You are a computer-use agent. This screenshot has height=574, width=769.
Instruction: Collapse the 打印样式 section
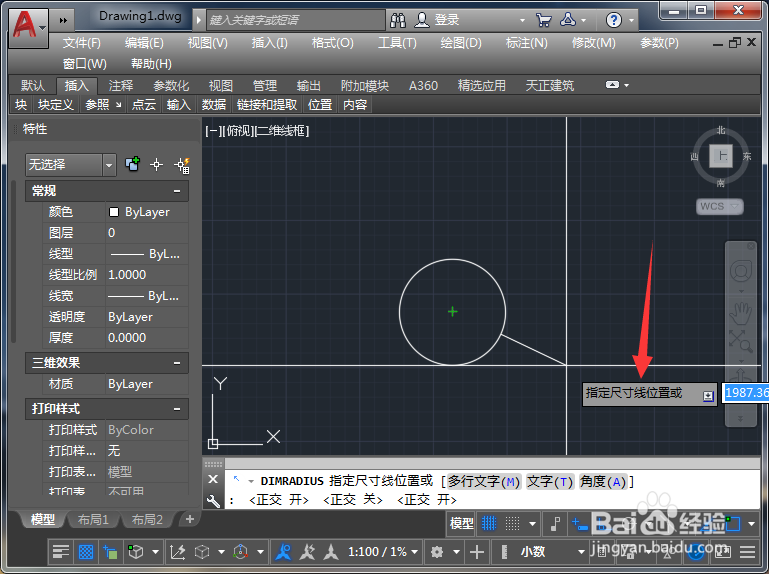click(x=177, y=409)
